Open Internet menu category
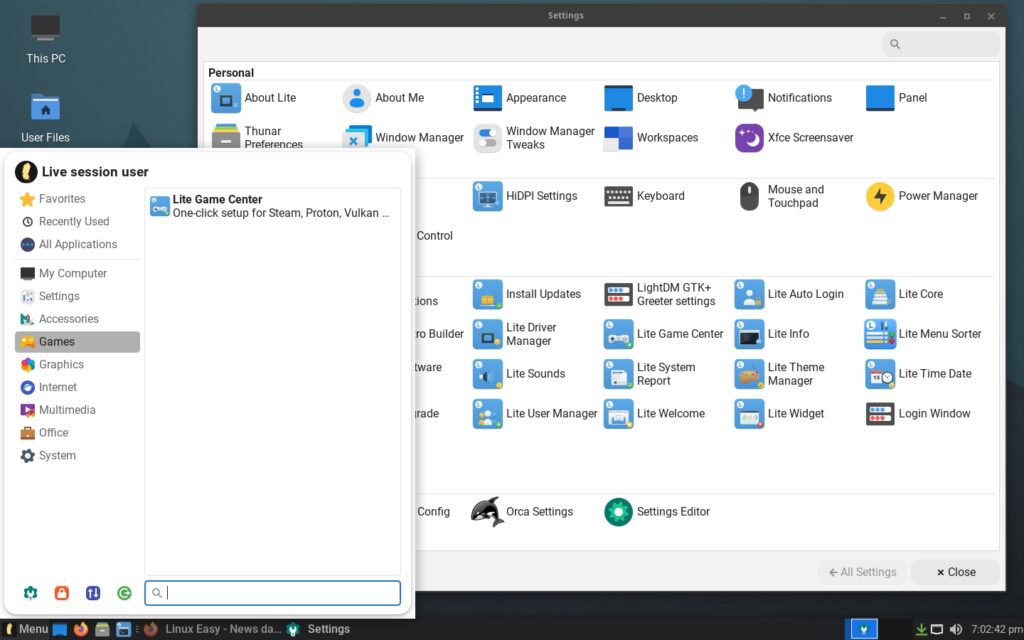This screenshot has width=1024, height=640. tap(77, 387)
